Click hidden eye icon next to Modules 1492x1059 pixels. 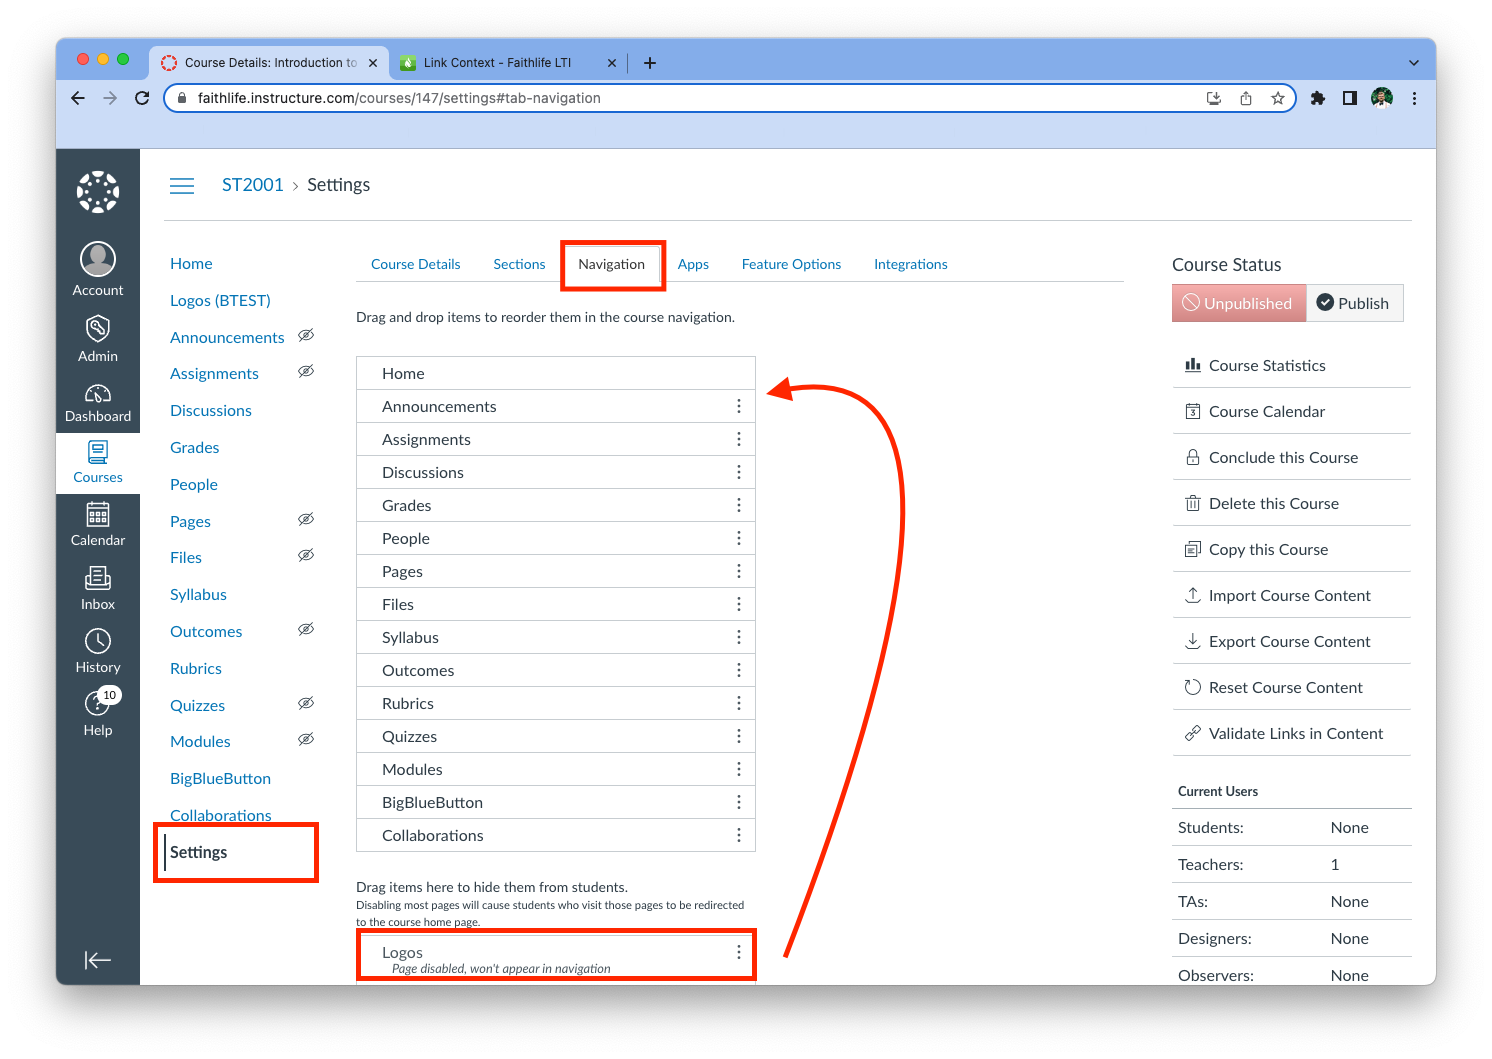coord(306,739)
